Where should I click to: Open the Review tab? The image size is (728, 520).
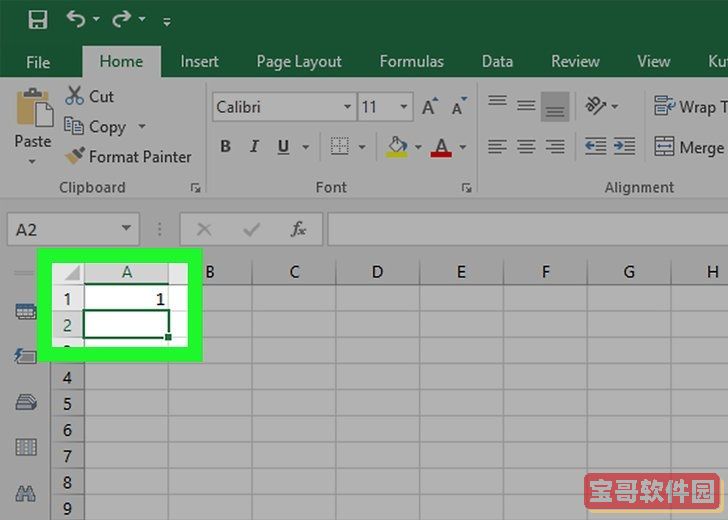click(575, 61)
